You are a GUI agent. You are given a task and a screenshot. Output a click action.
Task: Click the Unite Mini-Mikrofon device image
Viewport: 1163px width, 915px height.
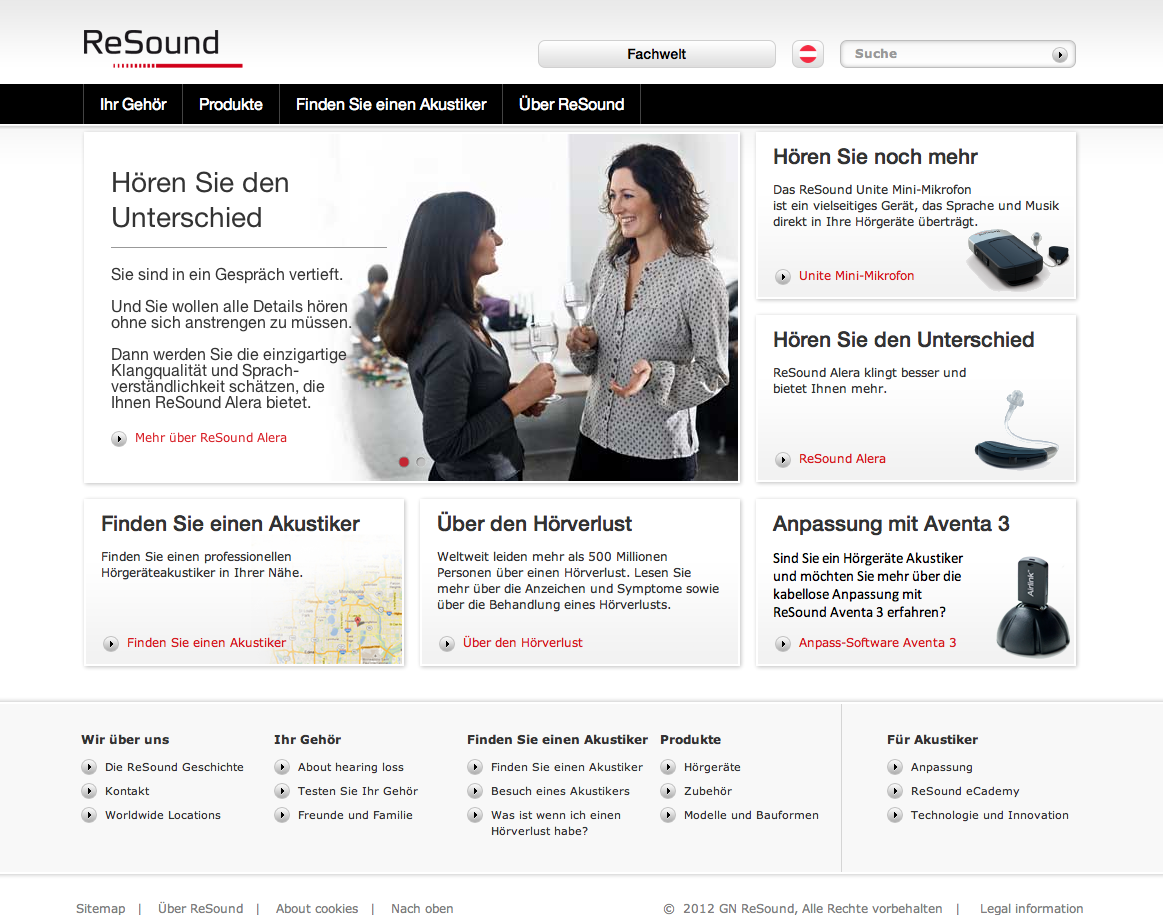[1017, 260]
